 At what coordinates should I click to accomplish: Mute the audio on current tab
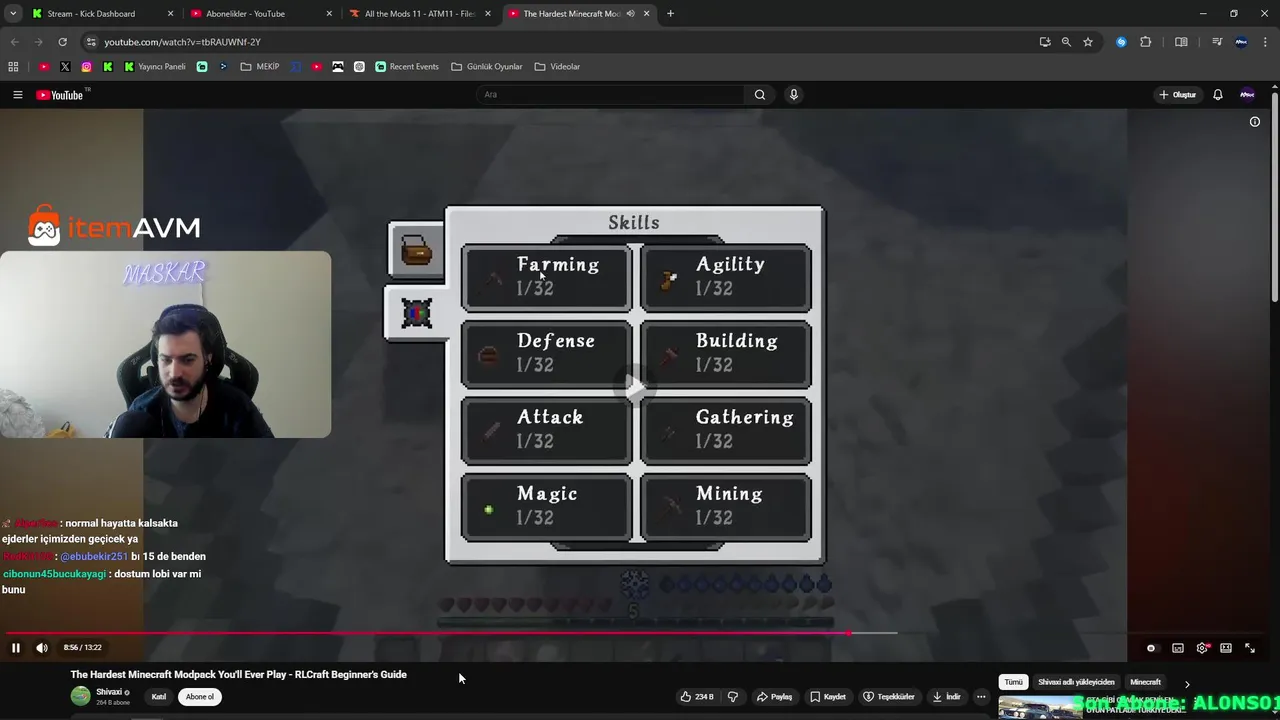tap(630, 14)
